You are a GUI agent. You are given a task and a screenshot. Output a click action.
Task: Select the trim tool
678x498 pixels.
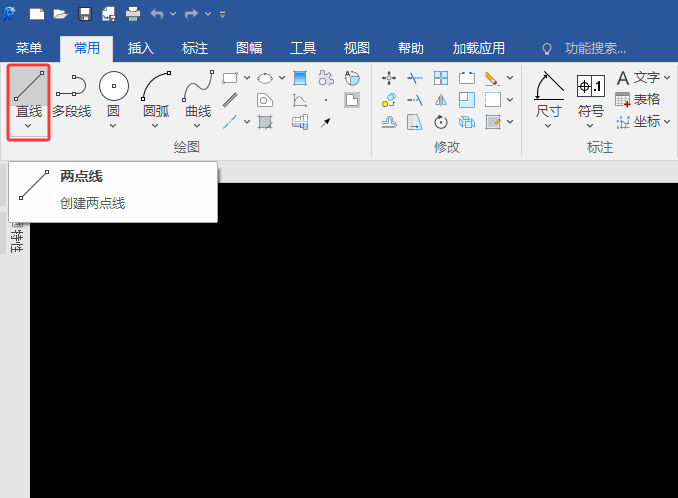coord(415,78)
